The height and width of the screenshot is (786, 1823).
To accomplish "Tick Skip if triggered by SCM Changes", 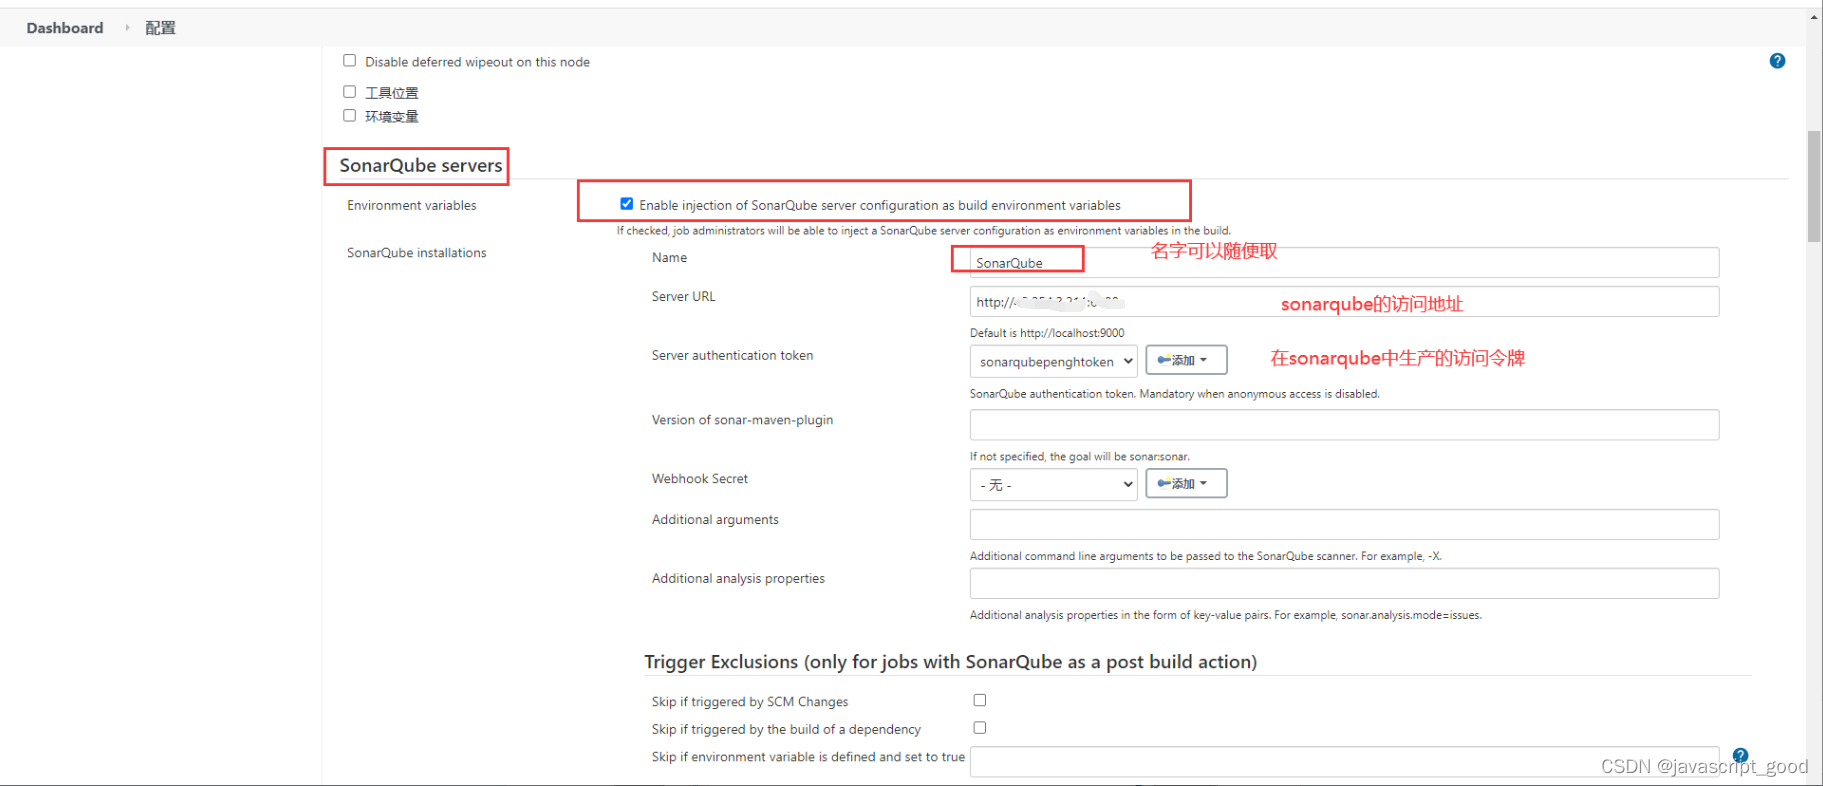I will click(980, 700).
